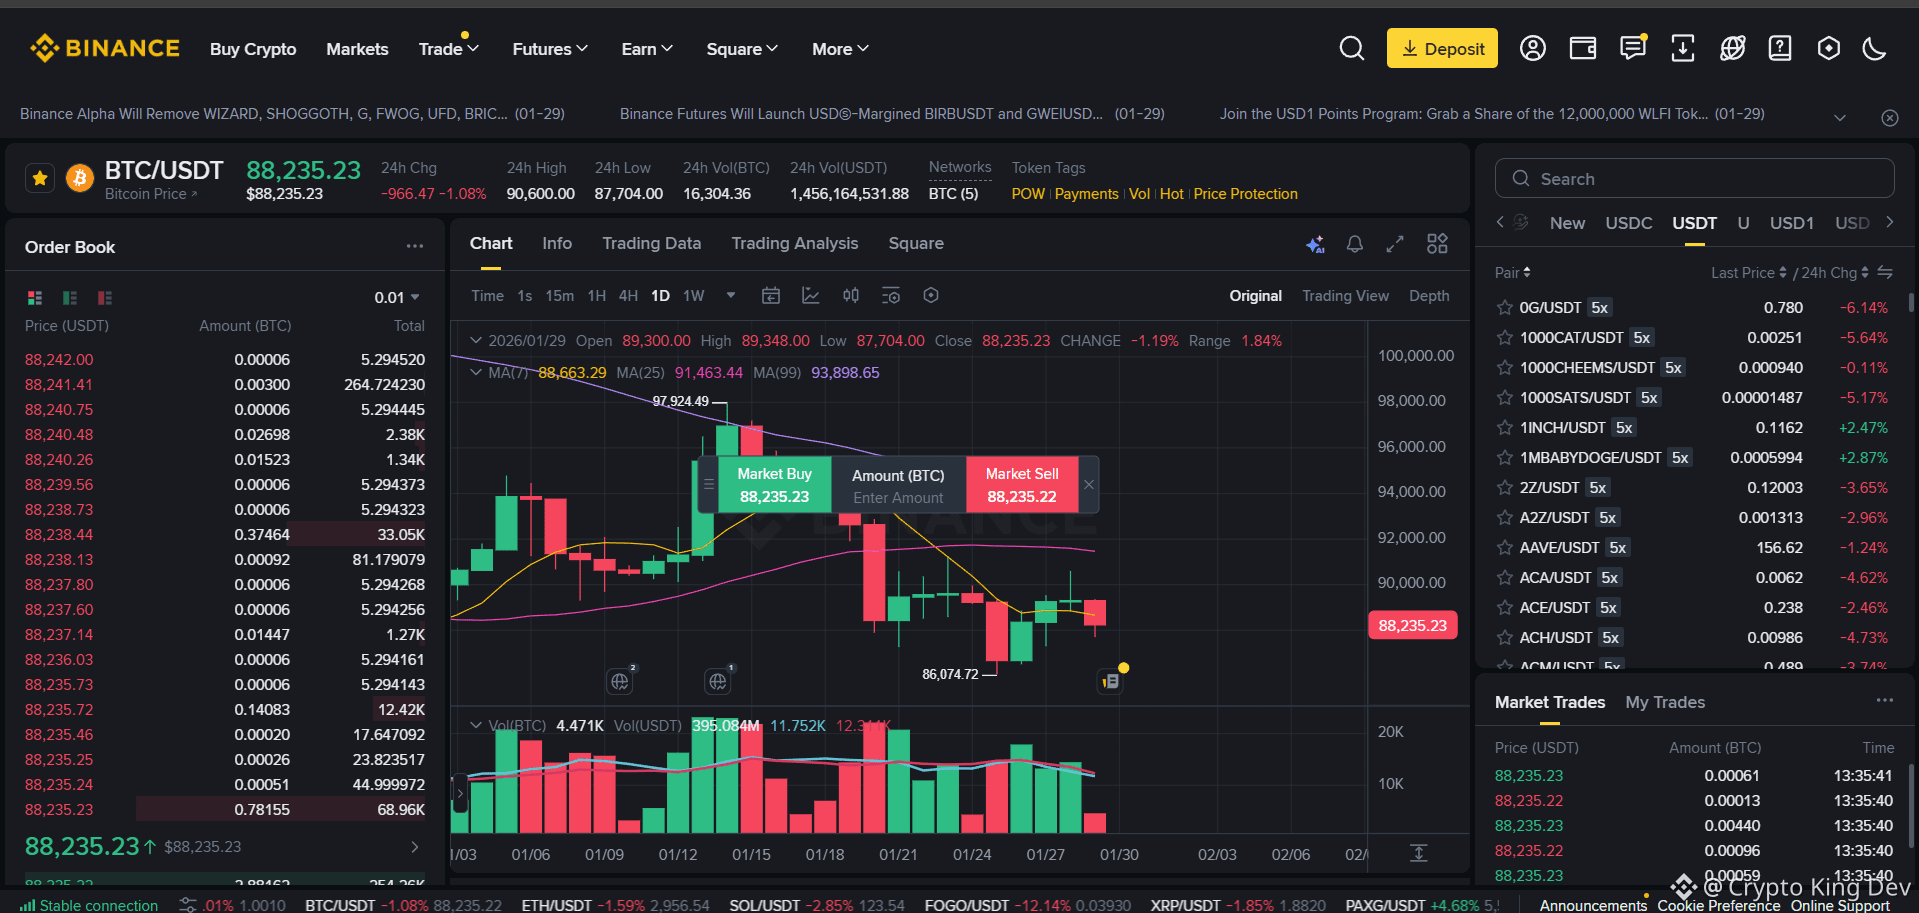The height and width of the screenshot is (913, 1919).
Task: Open the messages chat icon
Action: [1633, 48]
